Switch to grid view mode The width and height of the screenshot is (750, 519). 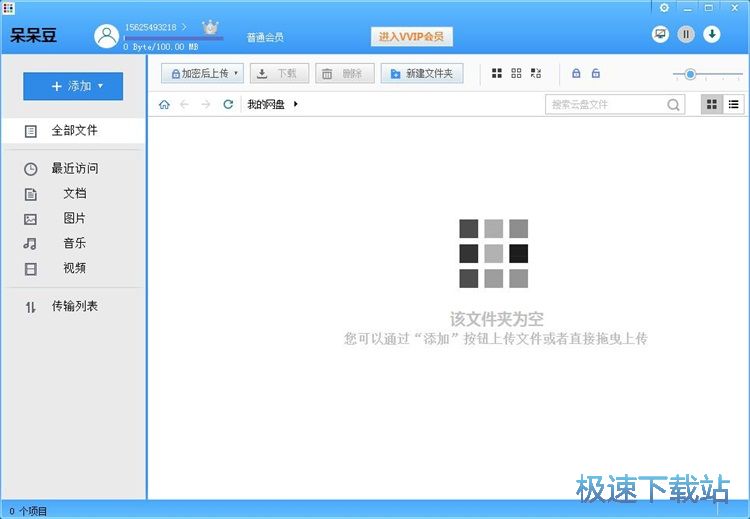click(x=712, y=104)
